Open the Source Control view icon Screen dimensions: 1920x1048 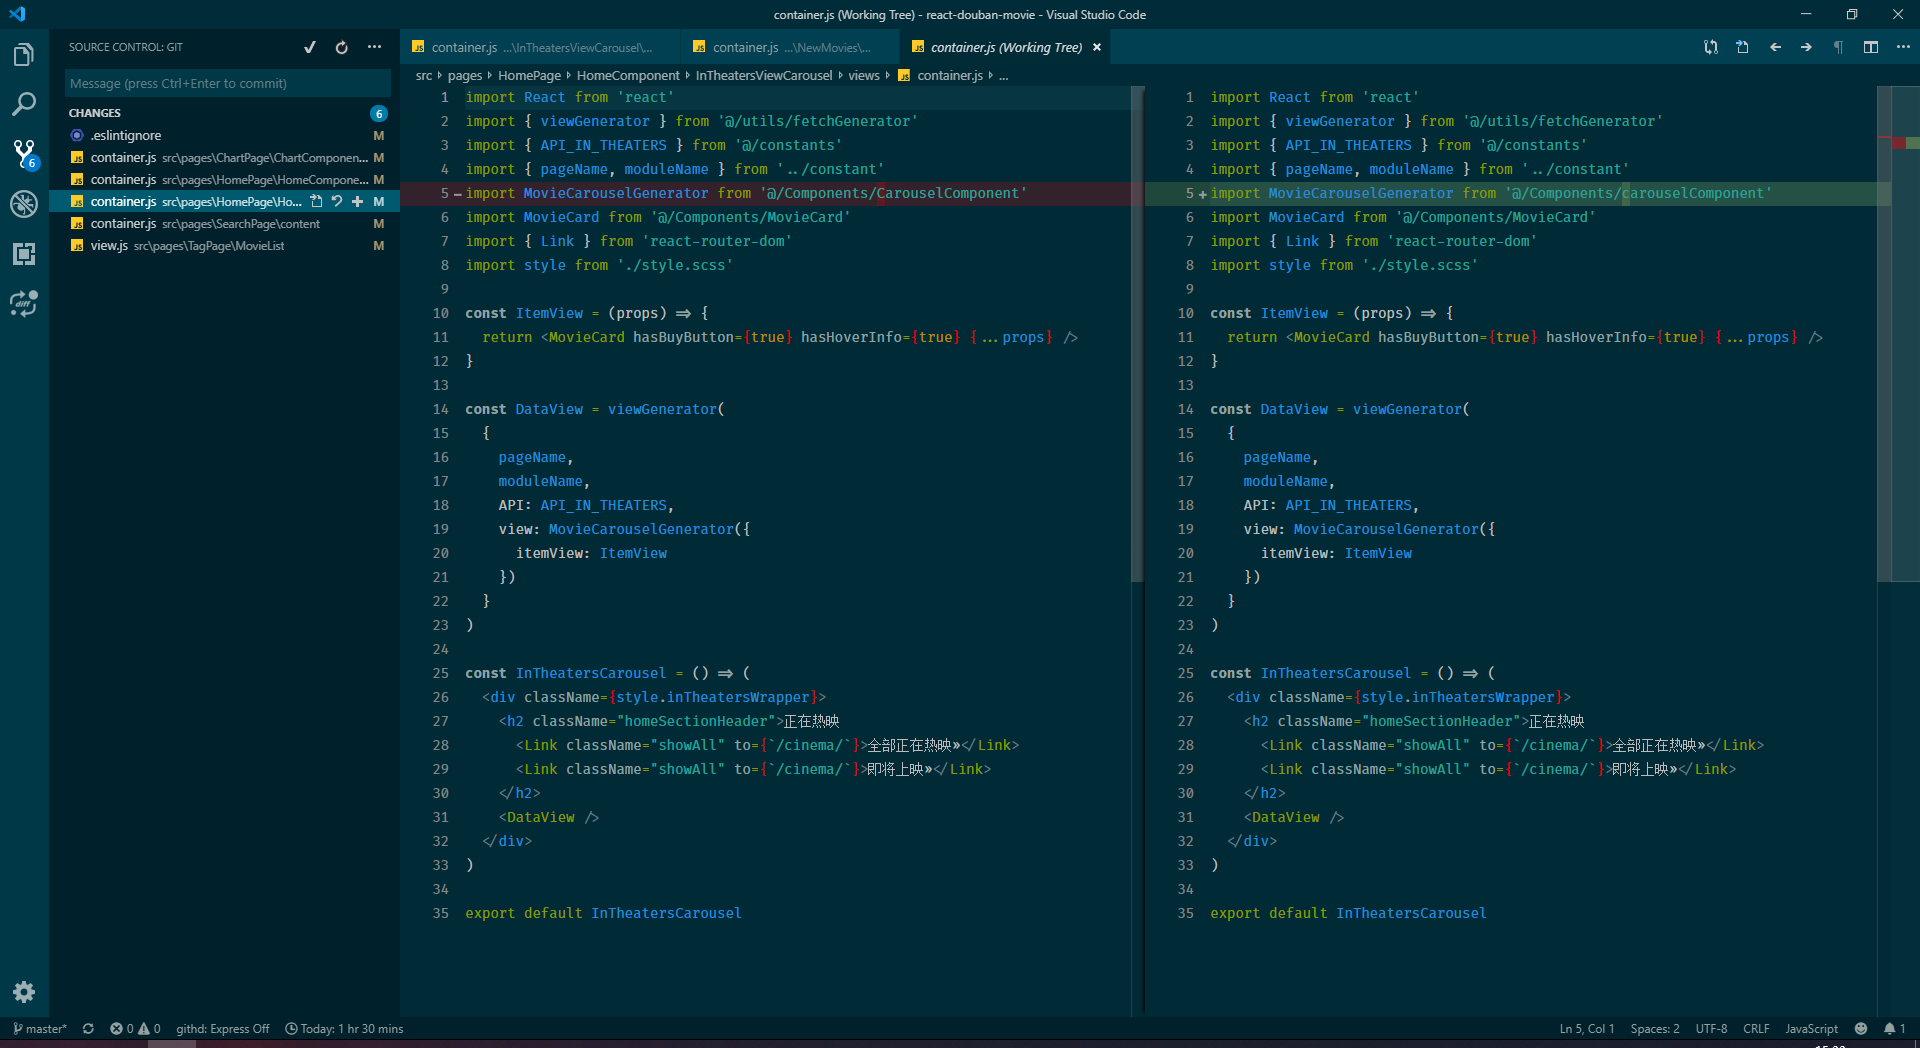[x=24, y=154]
